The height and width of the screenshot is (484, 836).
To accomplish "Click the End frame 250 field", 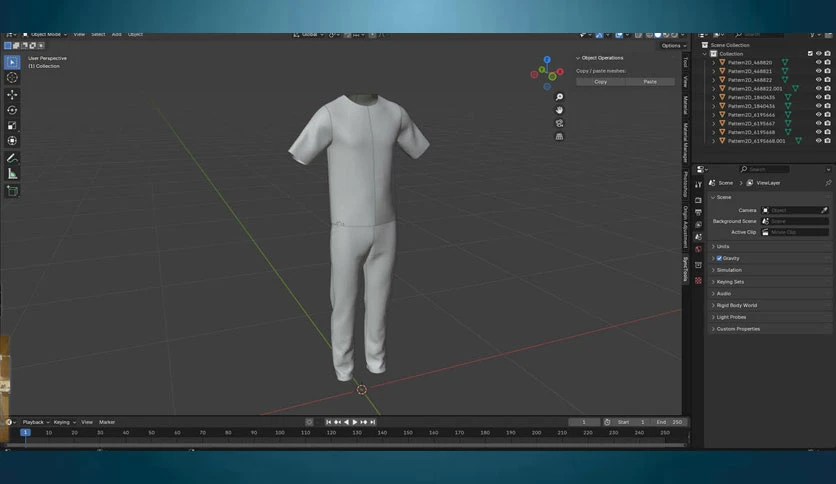I will (669, 422).
